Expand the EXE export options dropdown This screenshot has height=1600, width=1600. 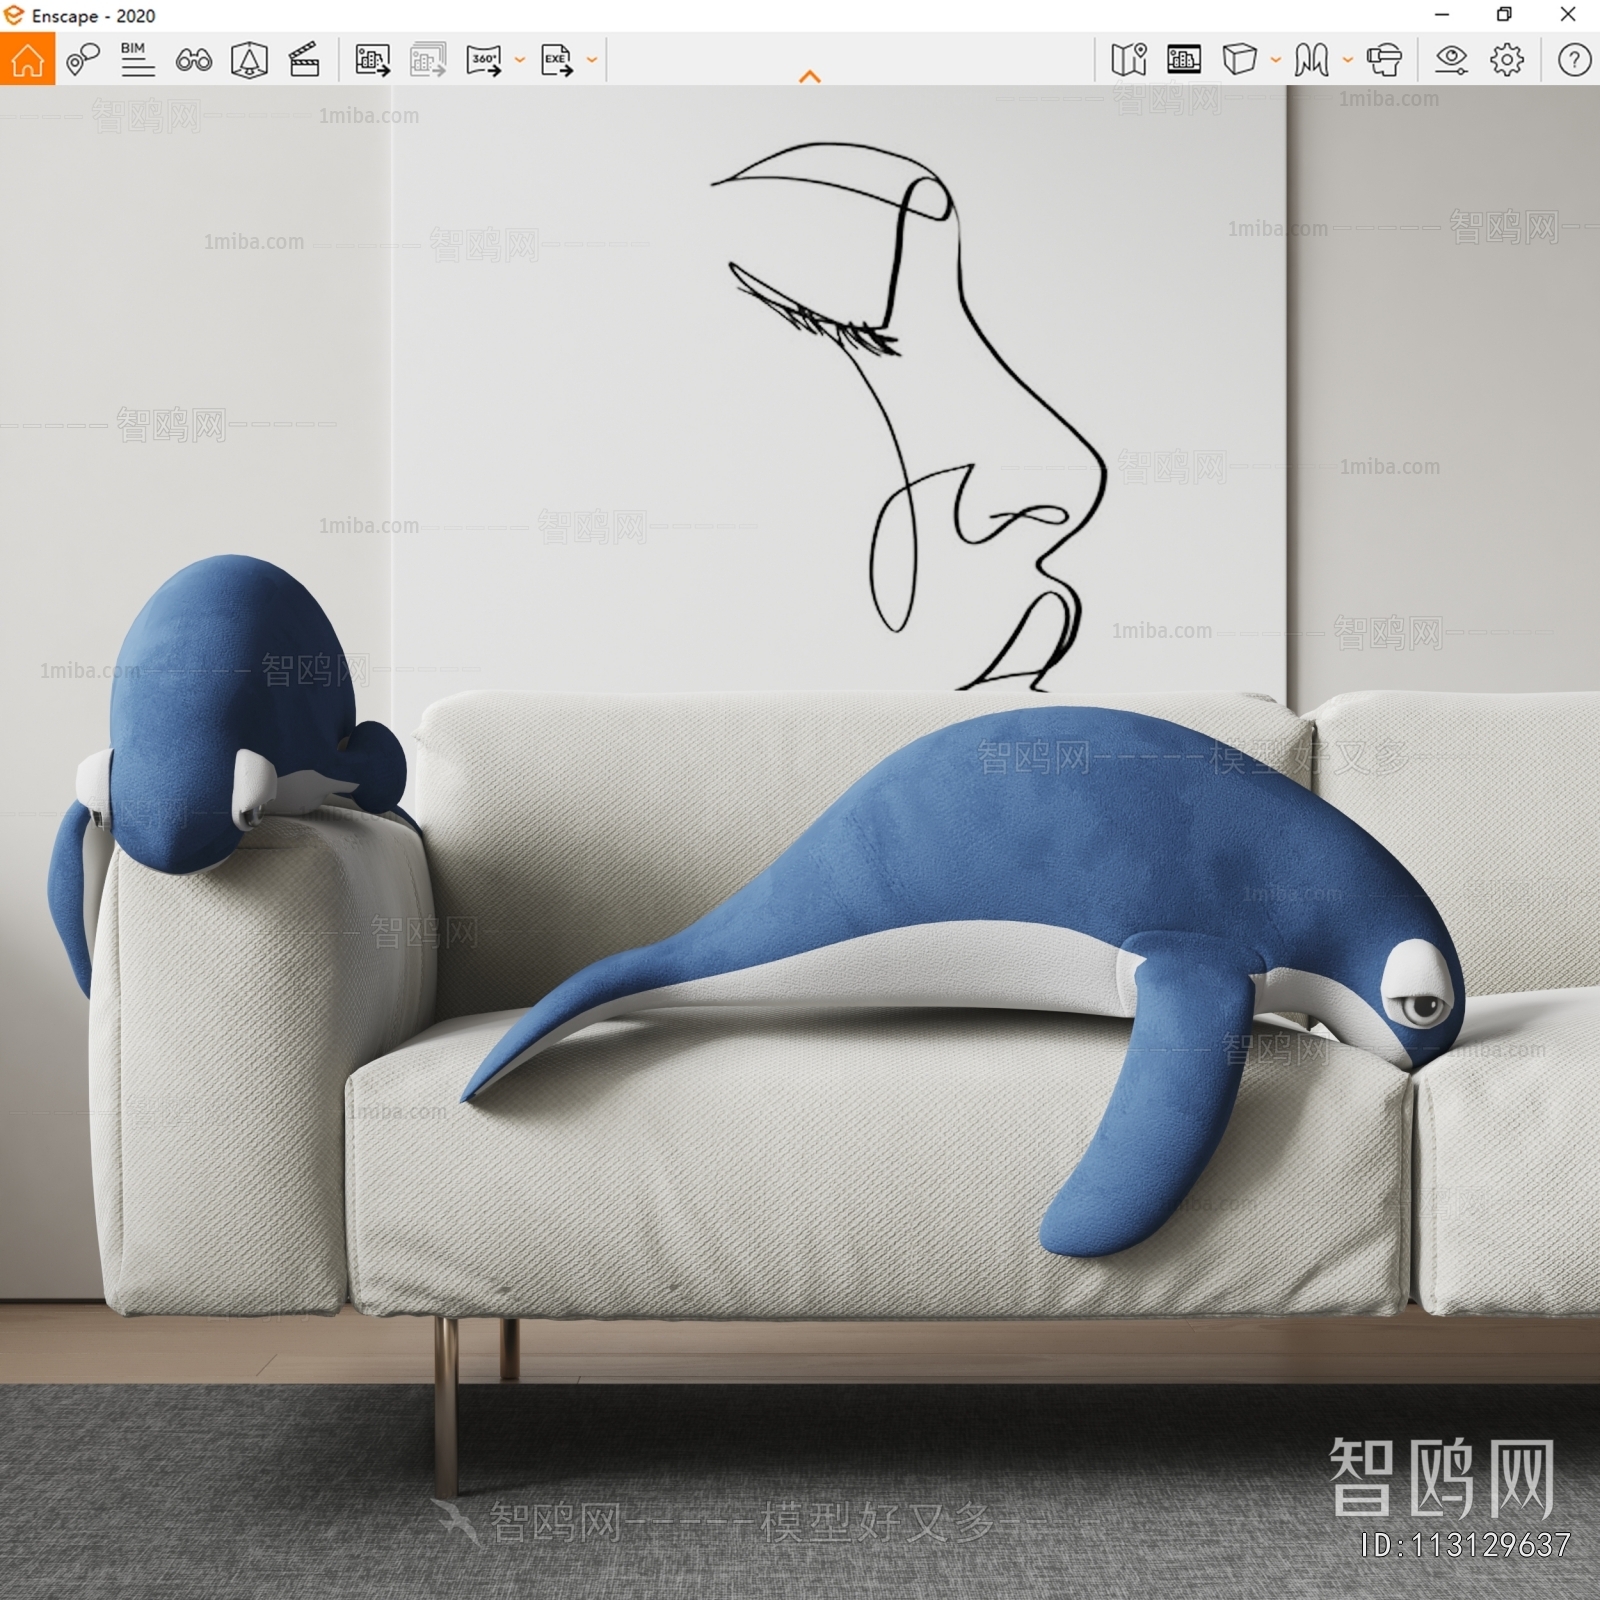(x=592, y=60)
